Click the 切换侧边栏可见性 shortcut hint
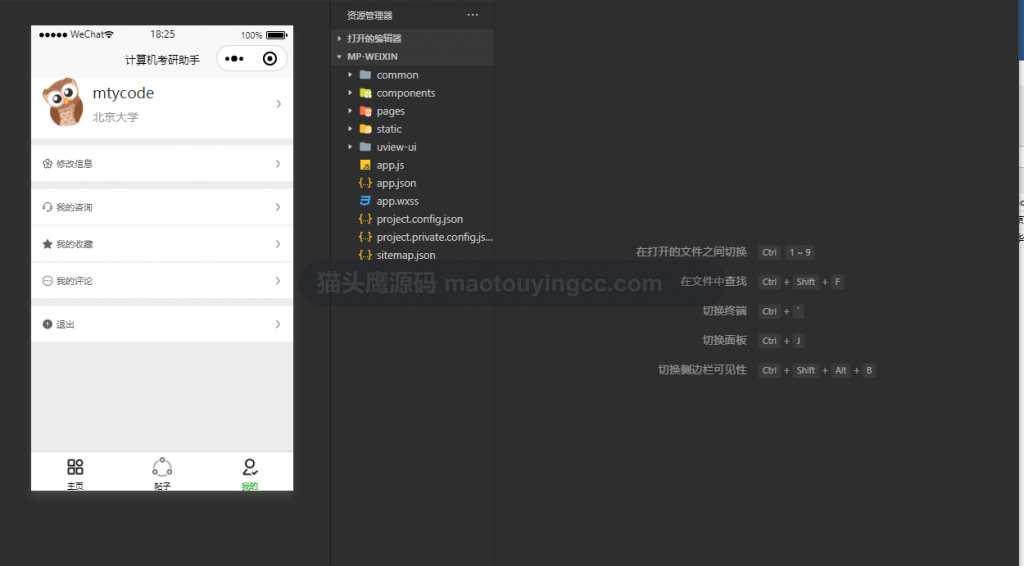Image resolution: width=1024 pixels, height=566 pixels. click(x=702, y=369)
